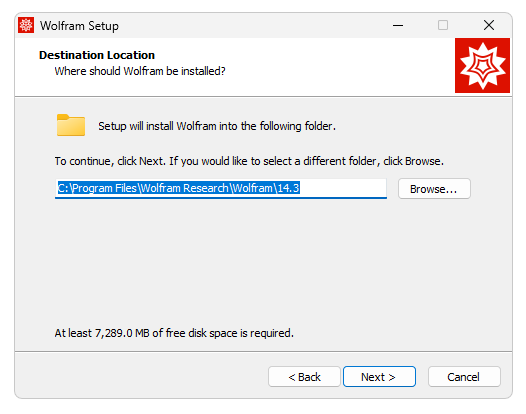Go to the previous step with Back
The height and width of the screenshot is (414, 526).
coord(304,377)
